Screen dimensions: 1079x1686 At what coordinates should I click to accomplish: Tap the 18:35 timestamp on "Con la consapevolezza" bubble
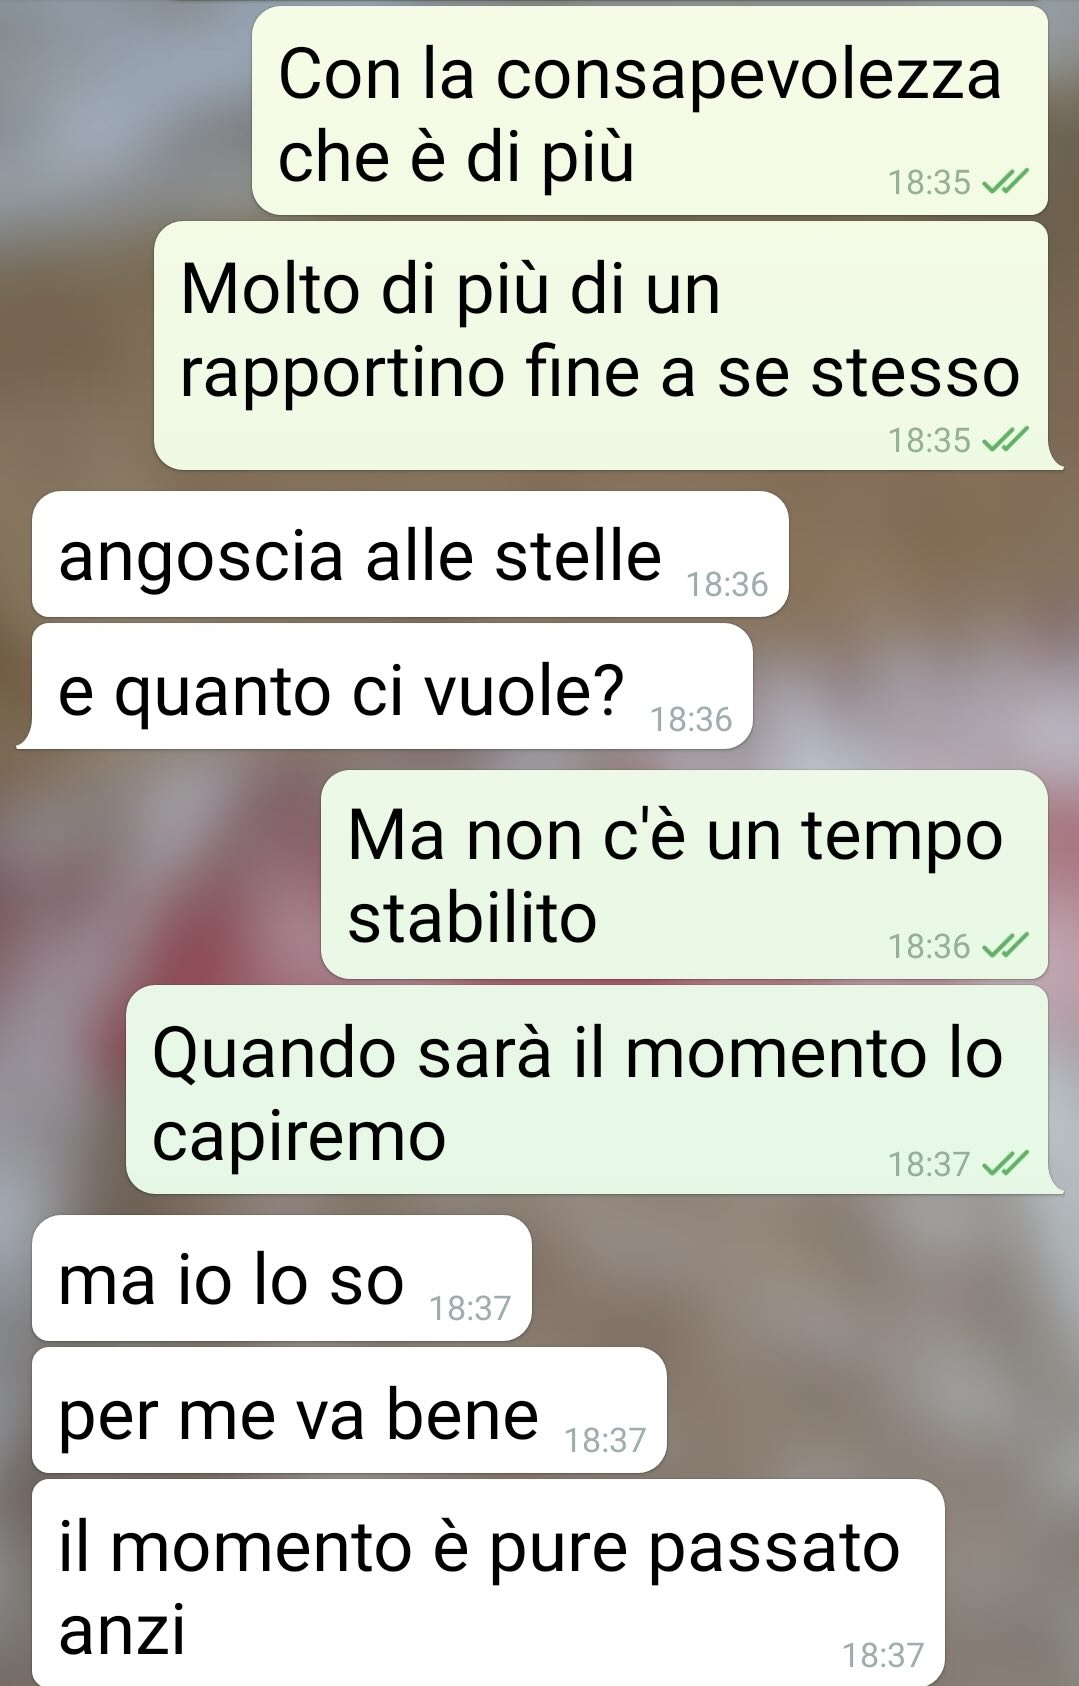929,182
